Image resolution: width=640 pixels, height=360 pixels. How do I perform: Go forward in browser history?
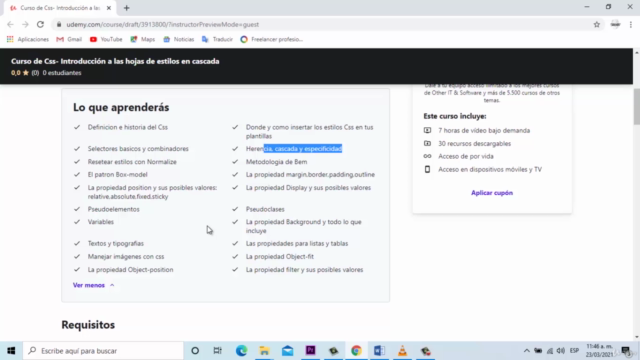coord(25,24)
